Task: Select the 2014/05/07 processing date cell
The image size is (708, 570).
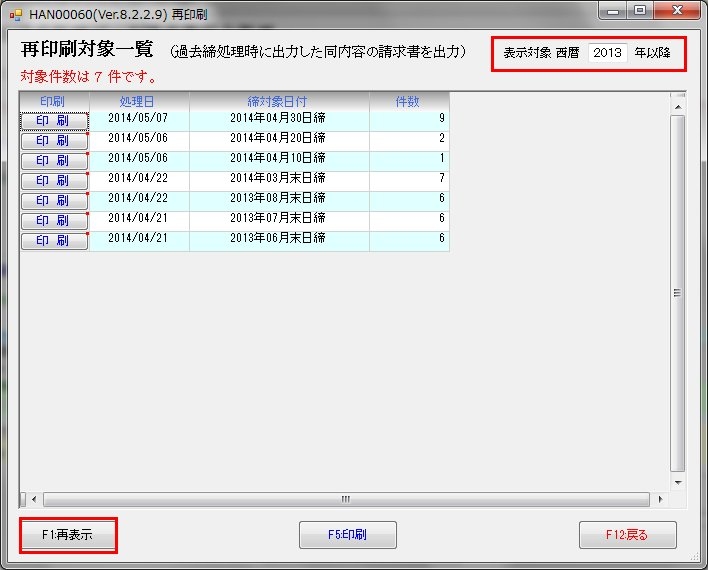Action: click(140, 121)
